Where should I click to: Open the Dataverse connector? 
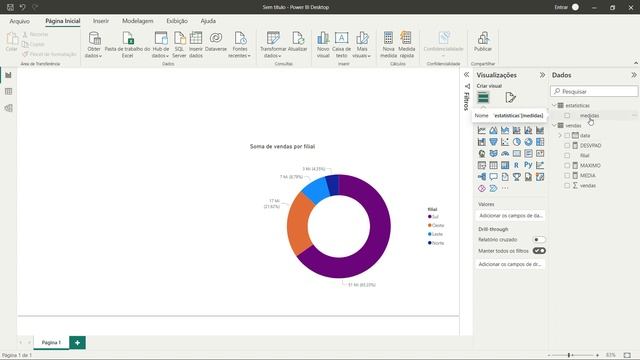(x=216, y=41)
